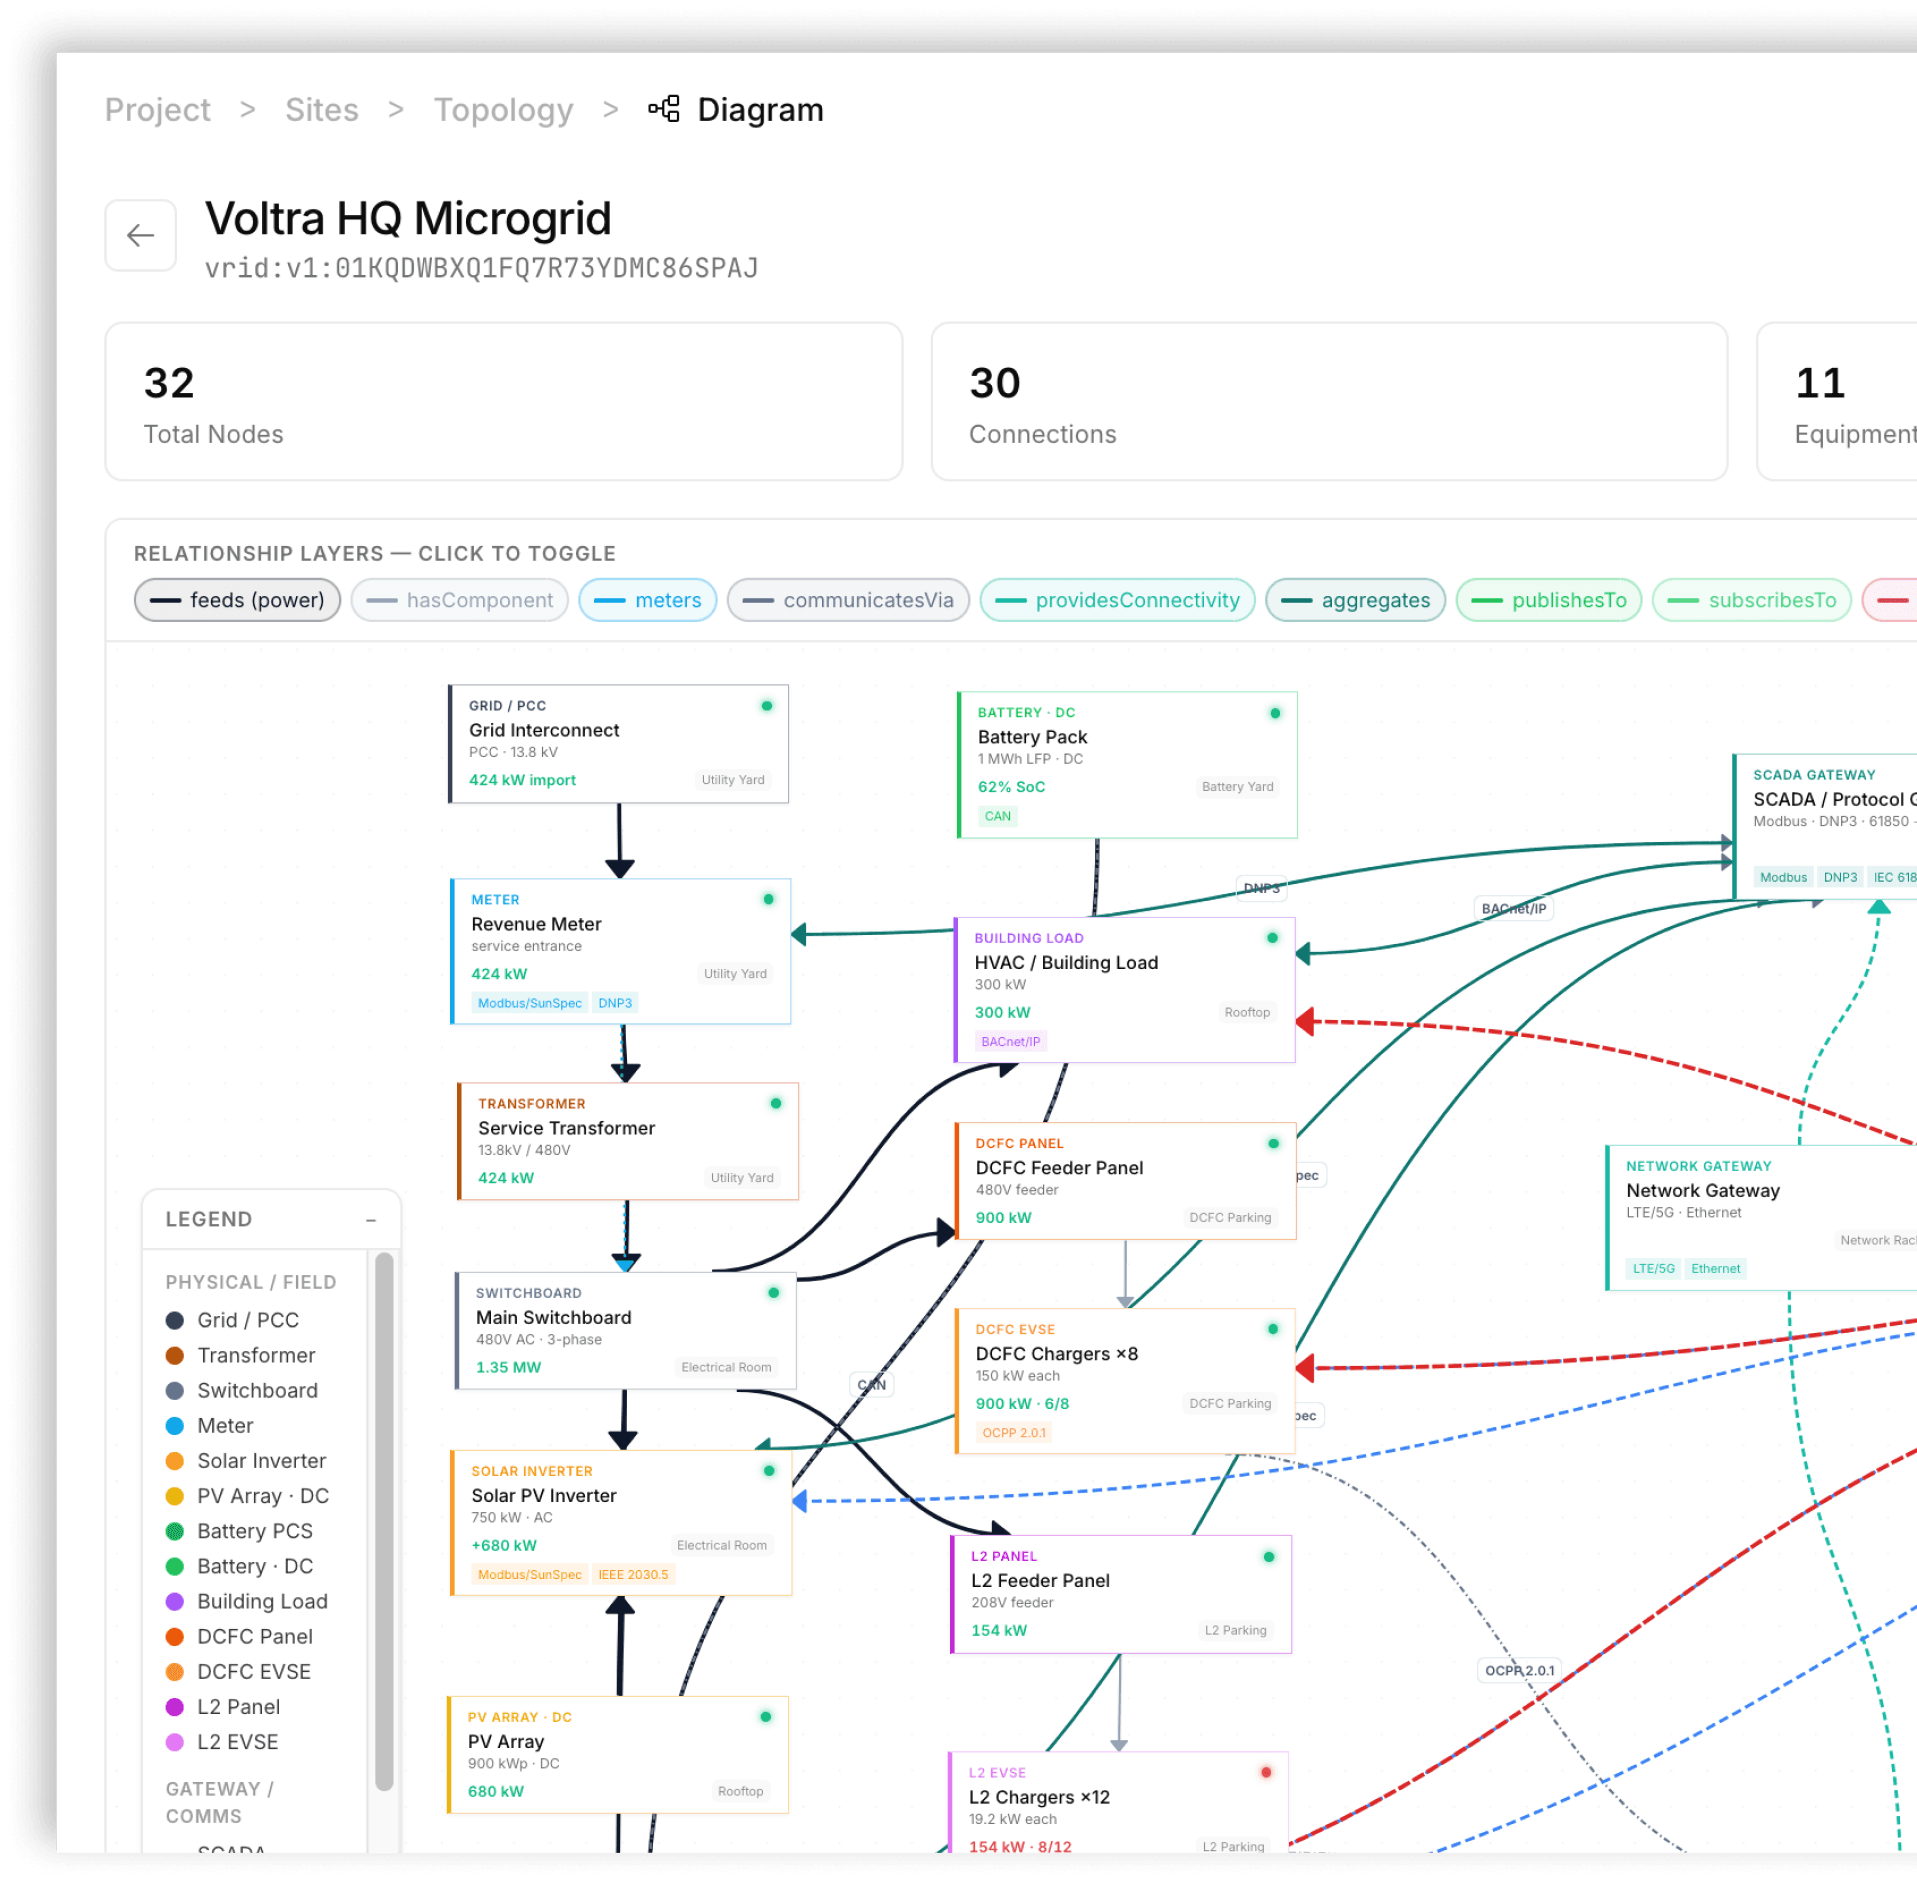Click the L2 EVSE legend swatch

coord(175,1743)
